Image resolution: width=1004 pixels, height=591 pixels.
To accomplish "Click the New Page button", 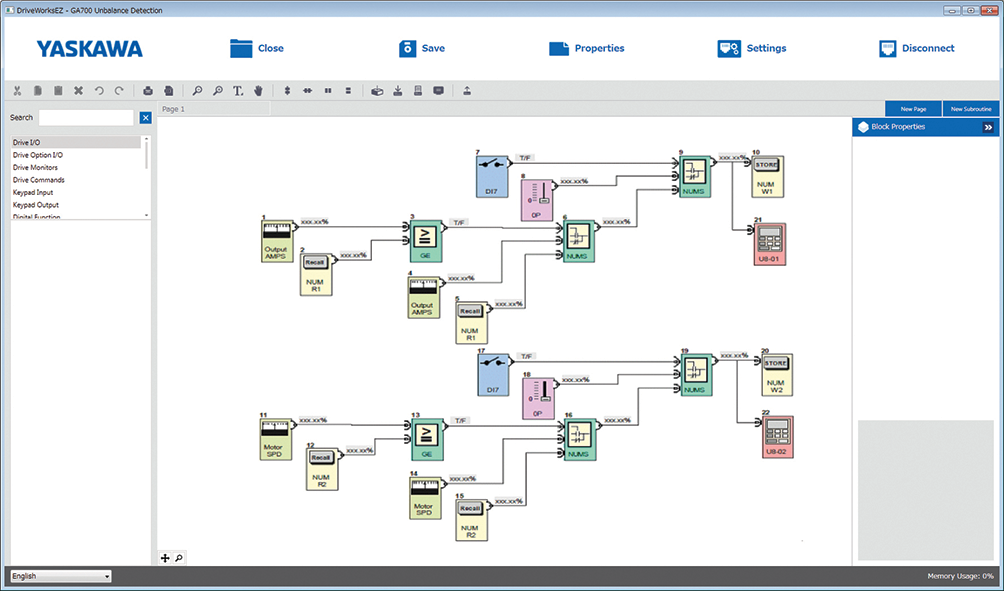I will click(913, 109).
